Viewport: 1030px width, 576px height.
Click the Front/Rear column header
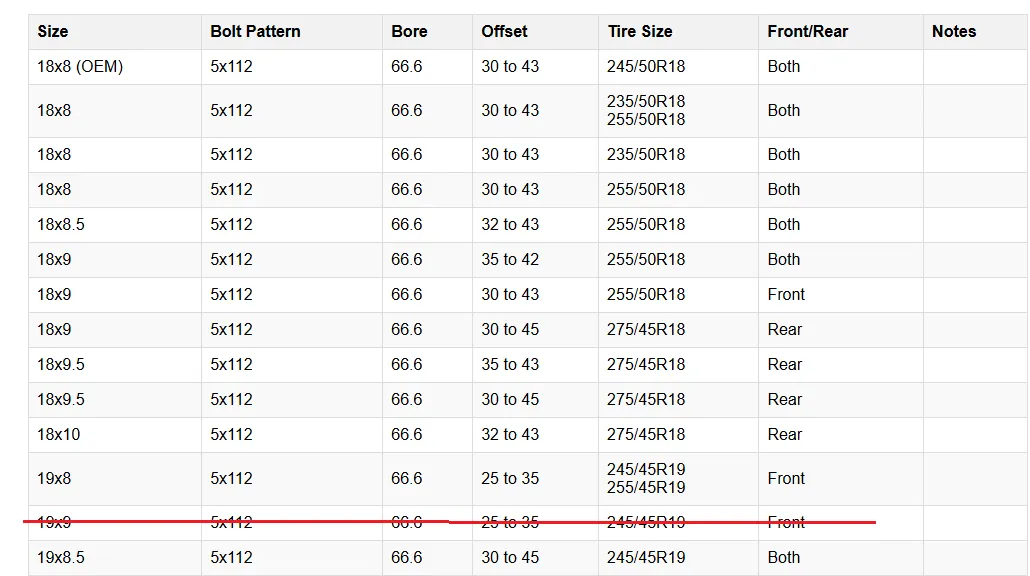(807, 31)
